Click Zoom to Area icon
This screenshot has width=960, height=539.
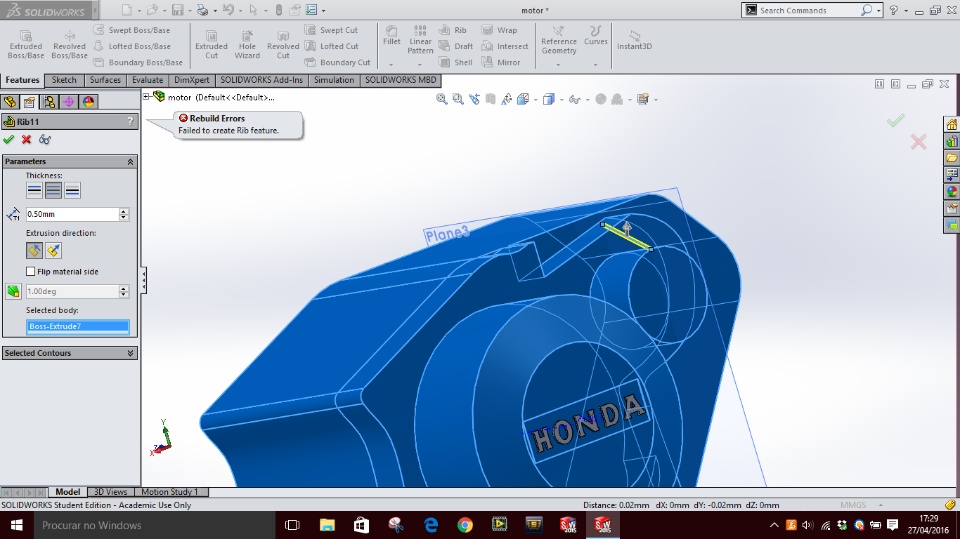[458, 99]
